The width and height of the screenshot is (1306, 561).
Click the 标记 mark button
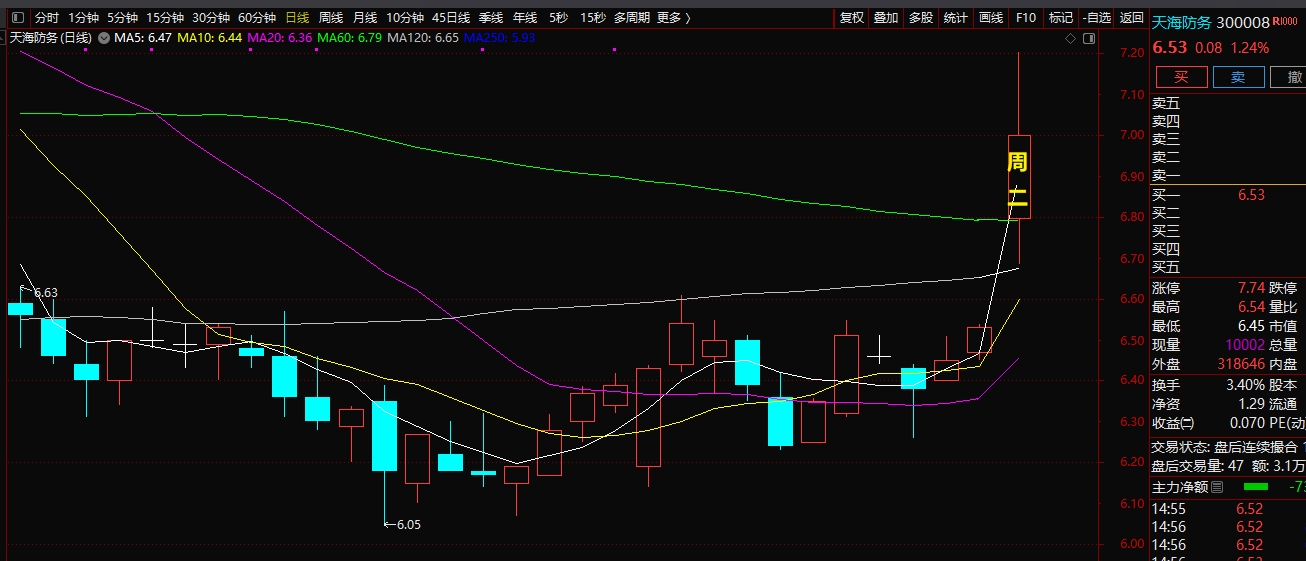click(x=1060, y=18)
